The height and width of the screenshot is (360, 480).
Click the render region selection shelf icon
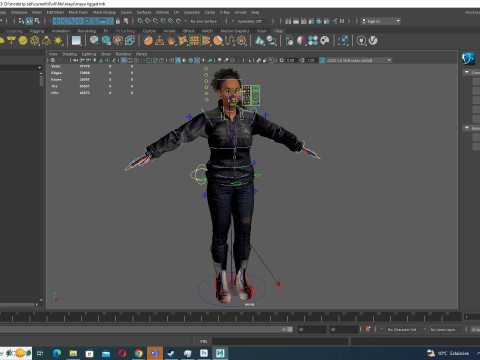point(343,41)
